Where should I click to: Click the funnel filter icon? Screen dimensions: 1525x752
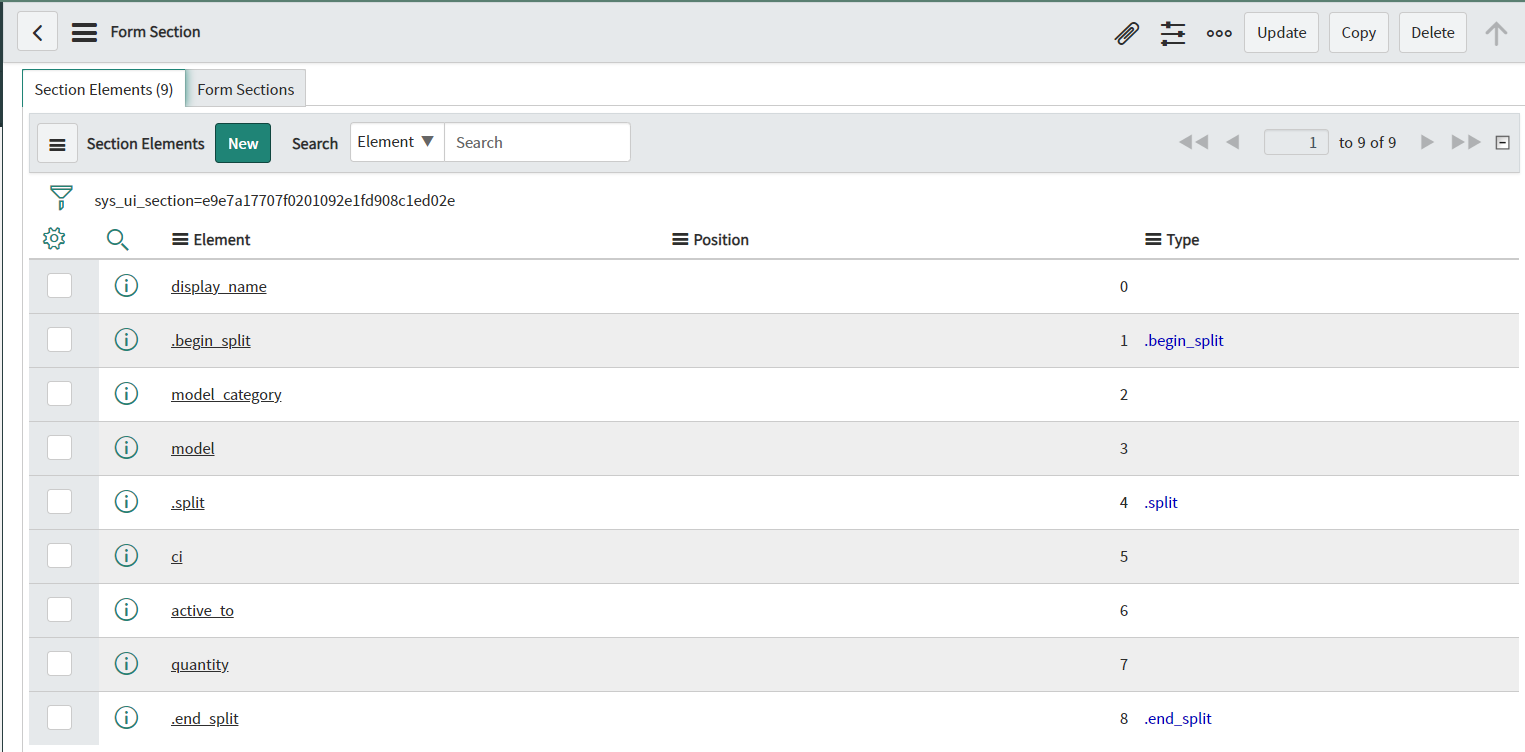pos(62,197)
